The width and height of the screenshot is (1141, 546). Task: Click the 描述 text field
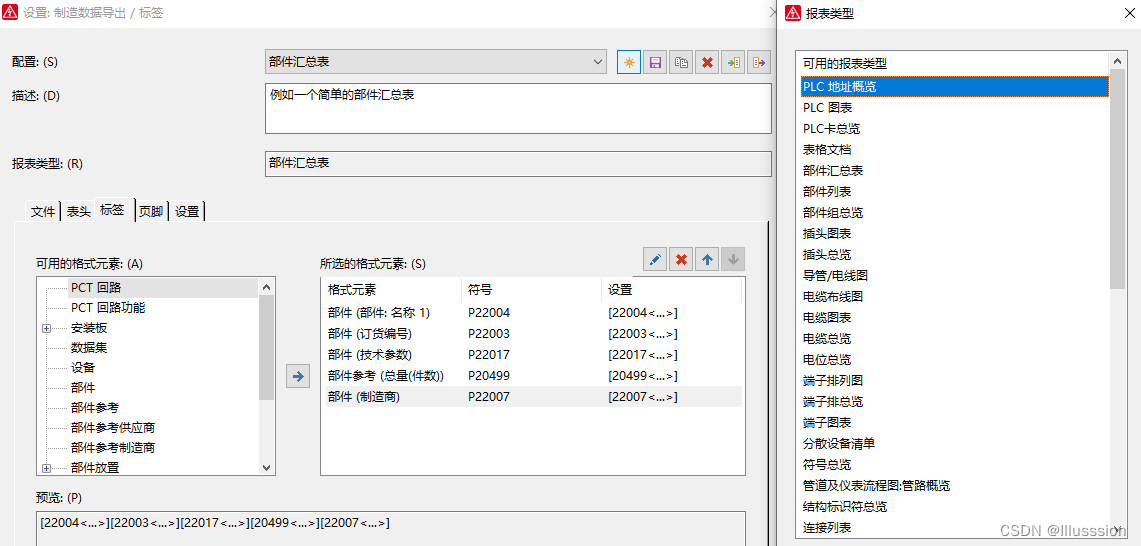click(517, 108)
